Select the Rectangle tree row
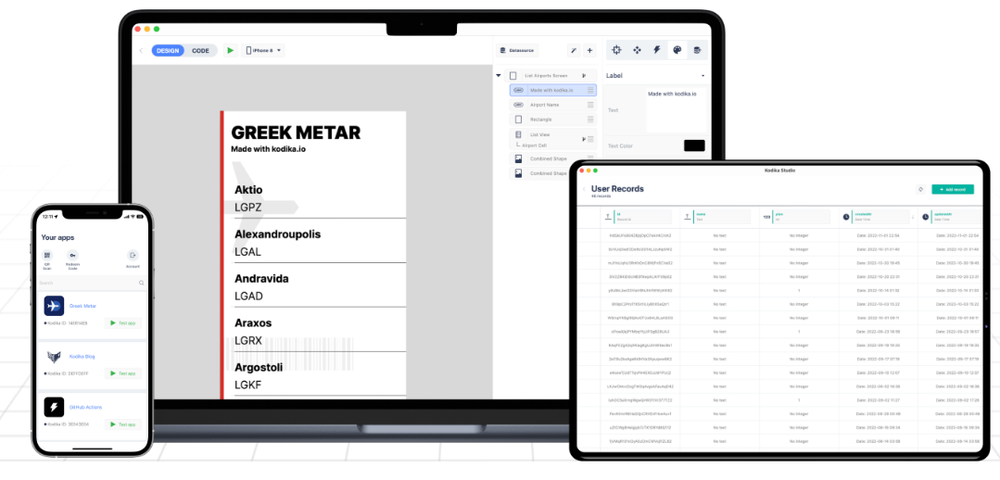Screen dimensions: 1000x480 (553, 119)
